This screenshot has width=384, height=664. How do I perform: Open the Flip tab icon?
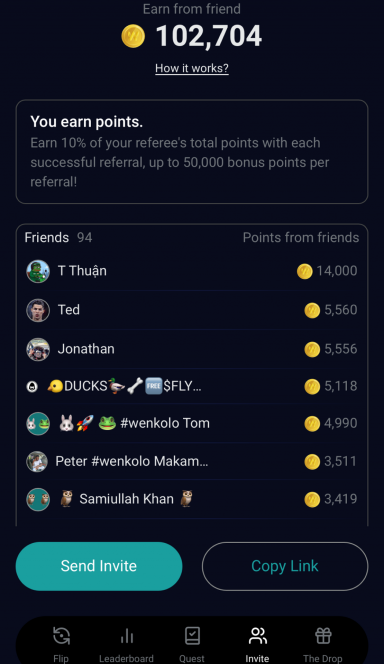click(61, 636)
